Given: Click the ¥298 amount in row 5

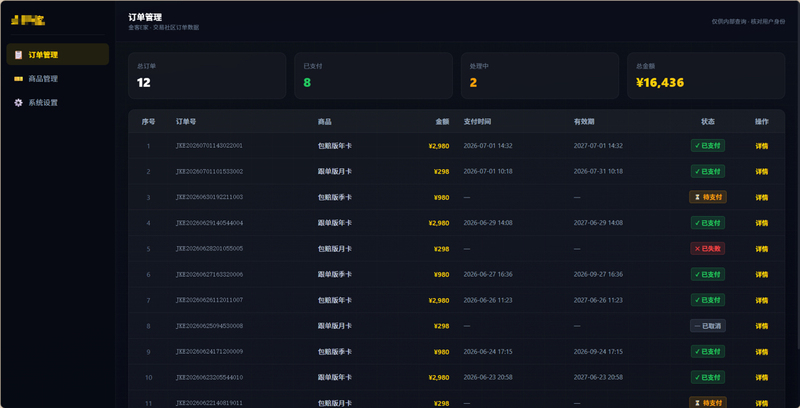Looking at the screenshot, I should pos(441,249).
